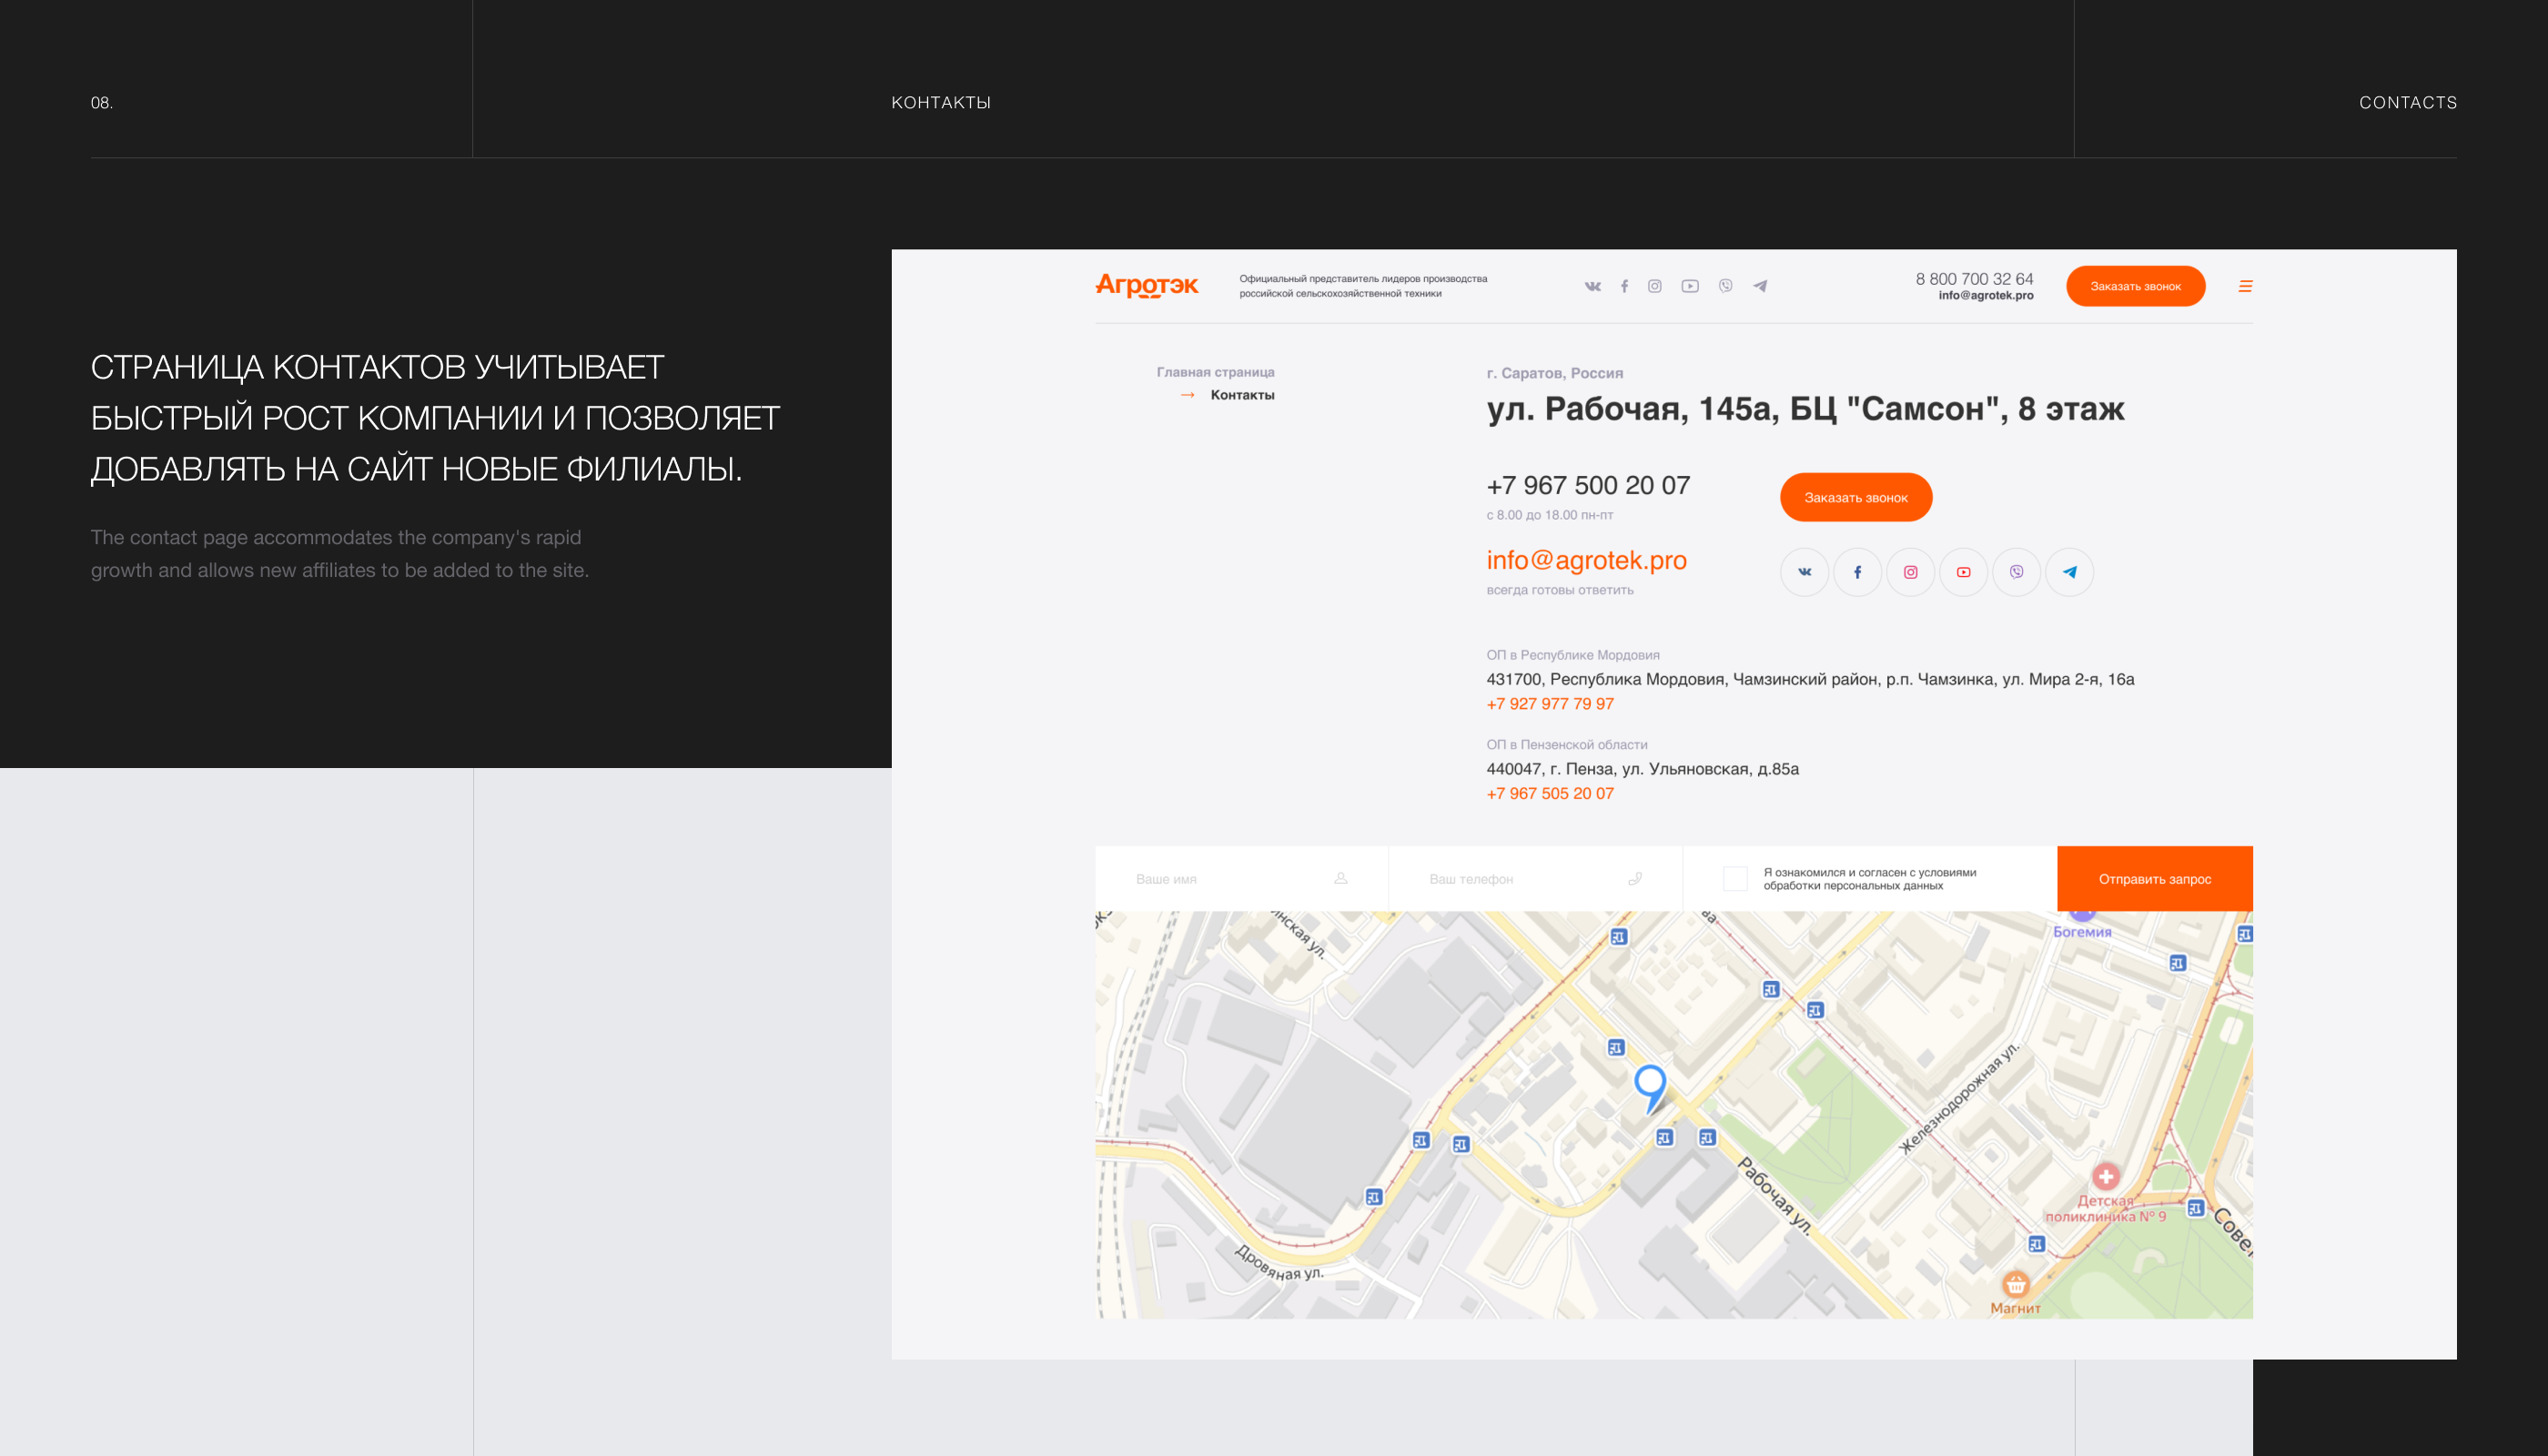Open YouTube via the header icon

[x=1690, y=286]
